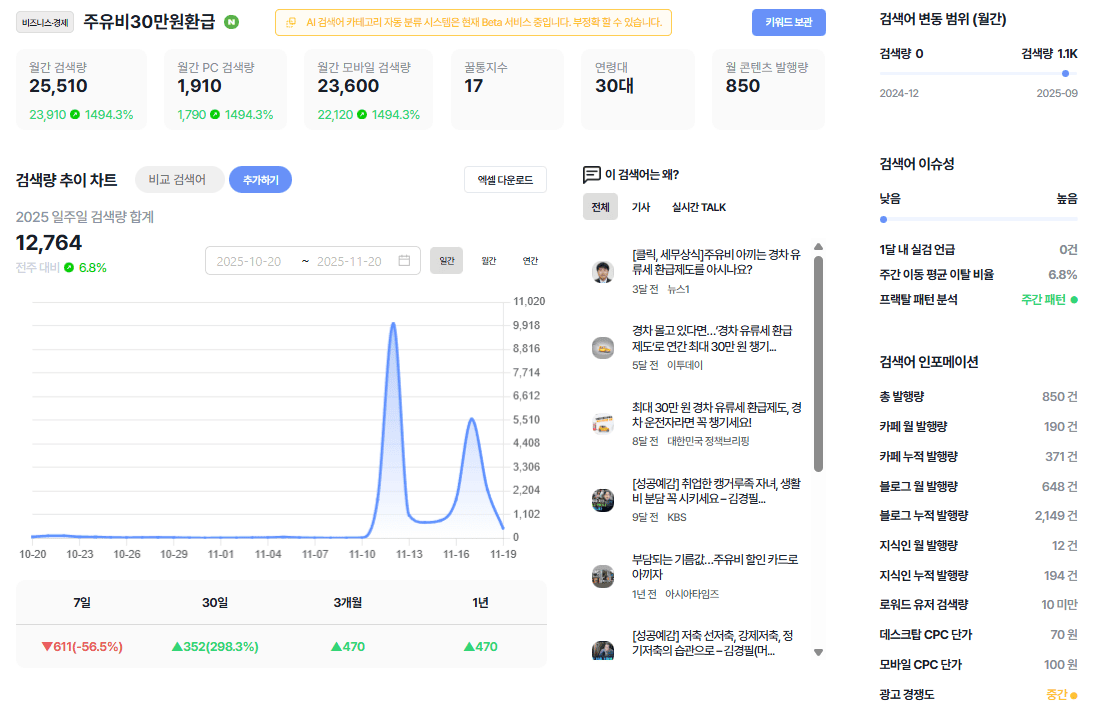The width and height of the screenshot is (1098, 710).
Task: Click the 엑셀 다운로드 button
Action: coord(505,180)
